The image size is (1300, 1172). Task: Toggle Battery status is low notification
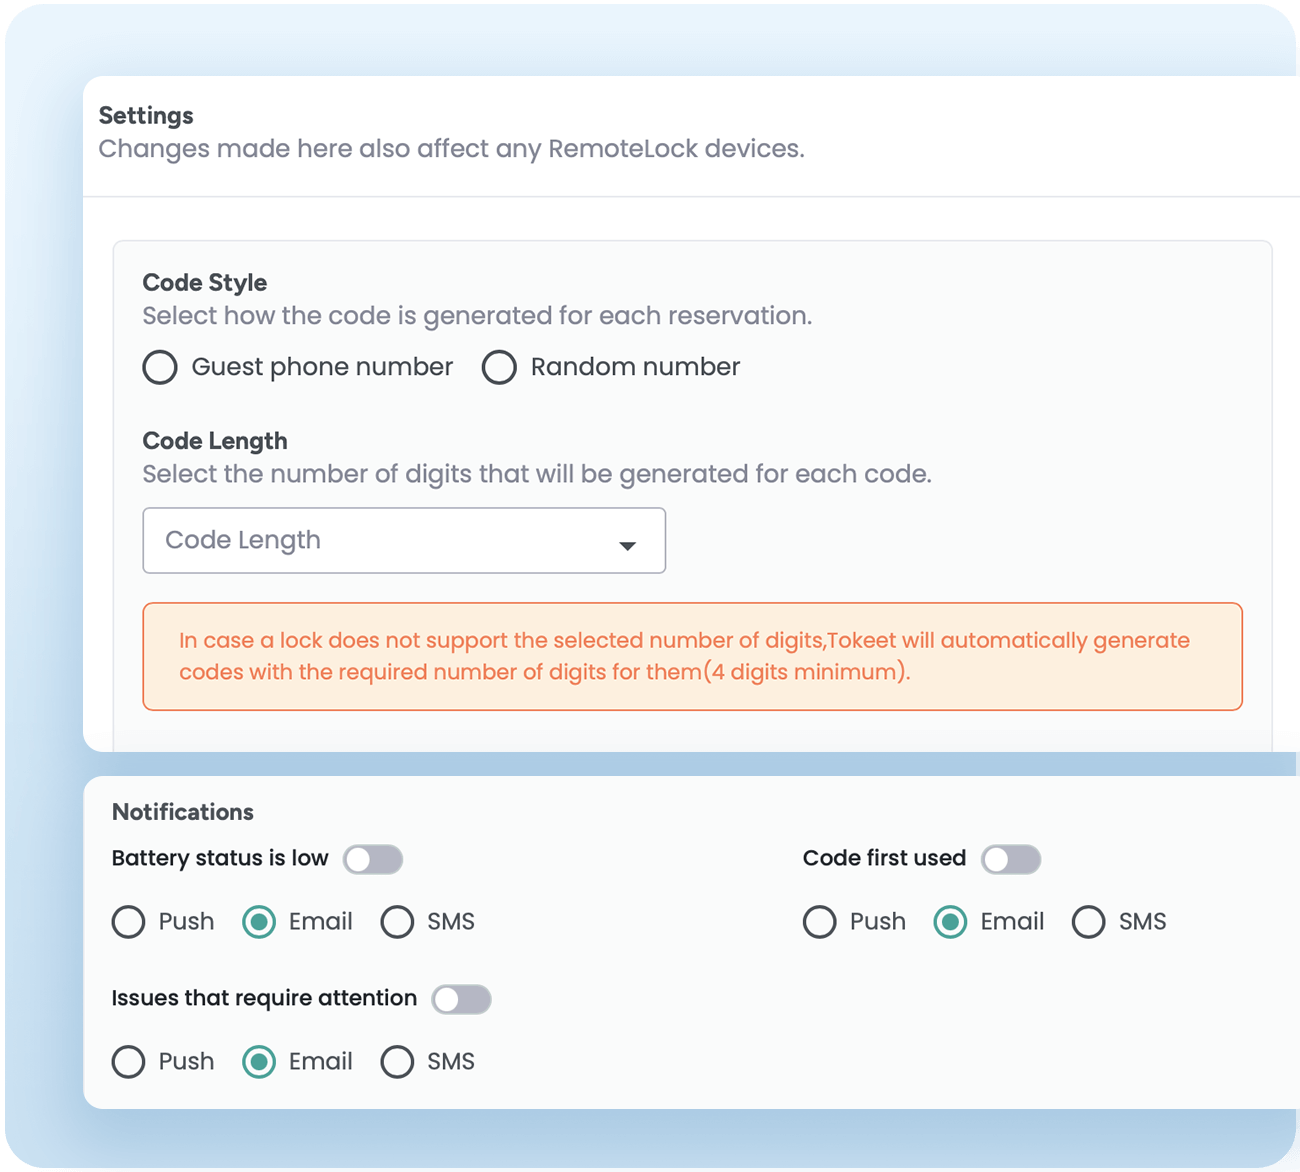point(373,859)
